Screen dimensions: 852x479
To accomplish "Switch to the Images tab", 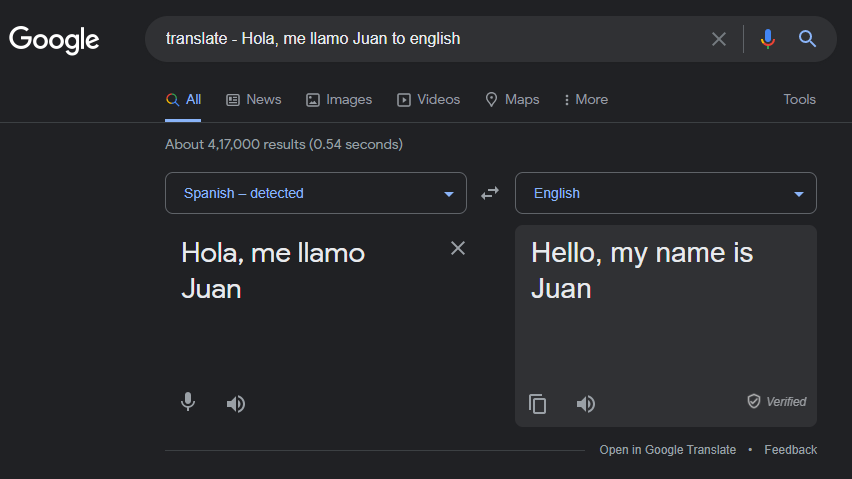I will point(339,99).
